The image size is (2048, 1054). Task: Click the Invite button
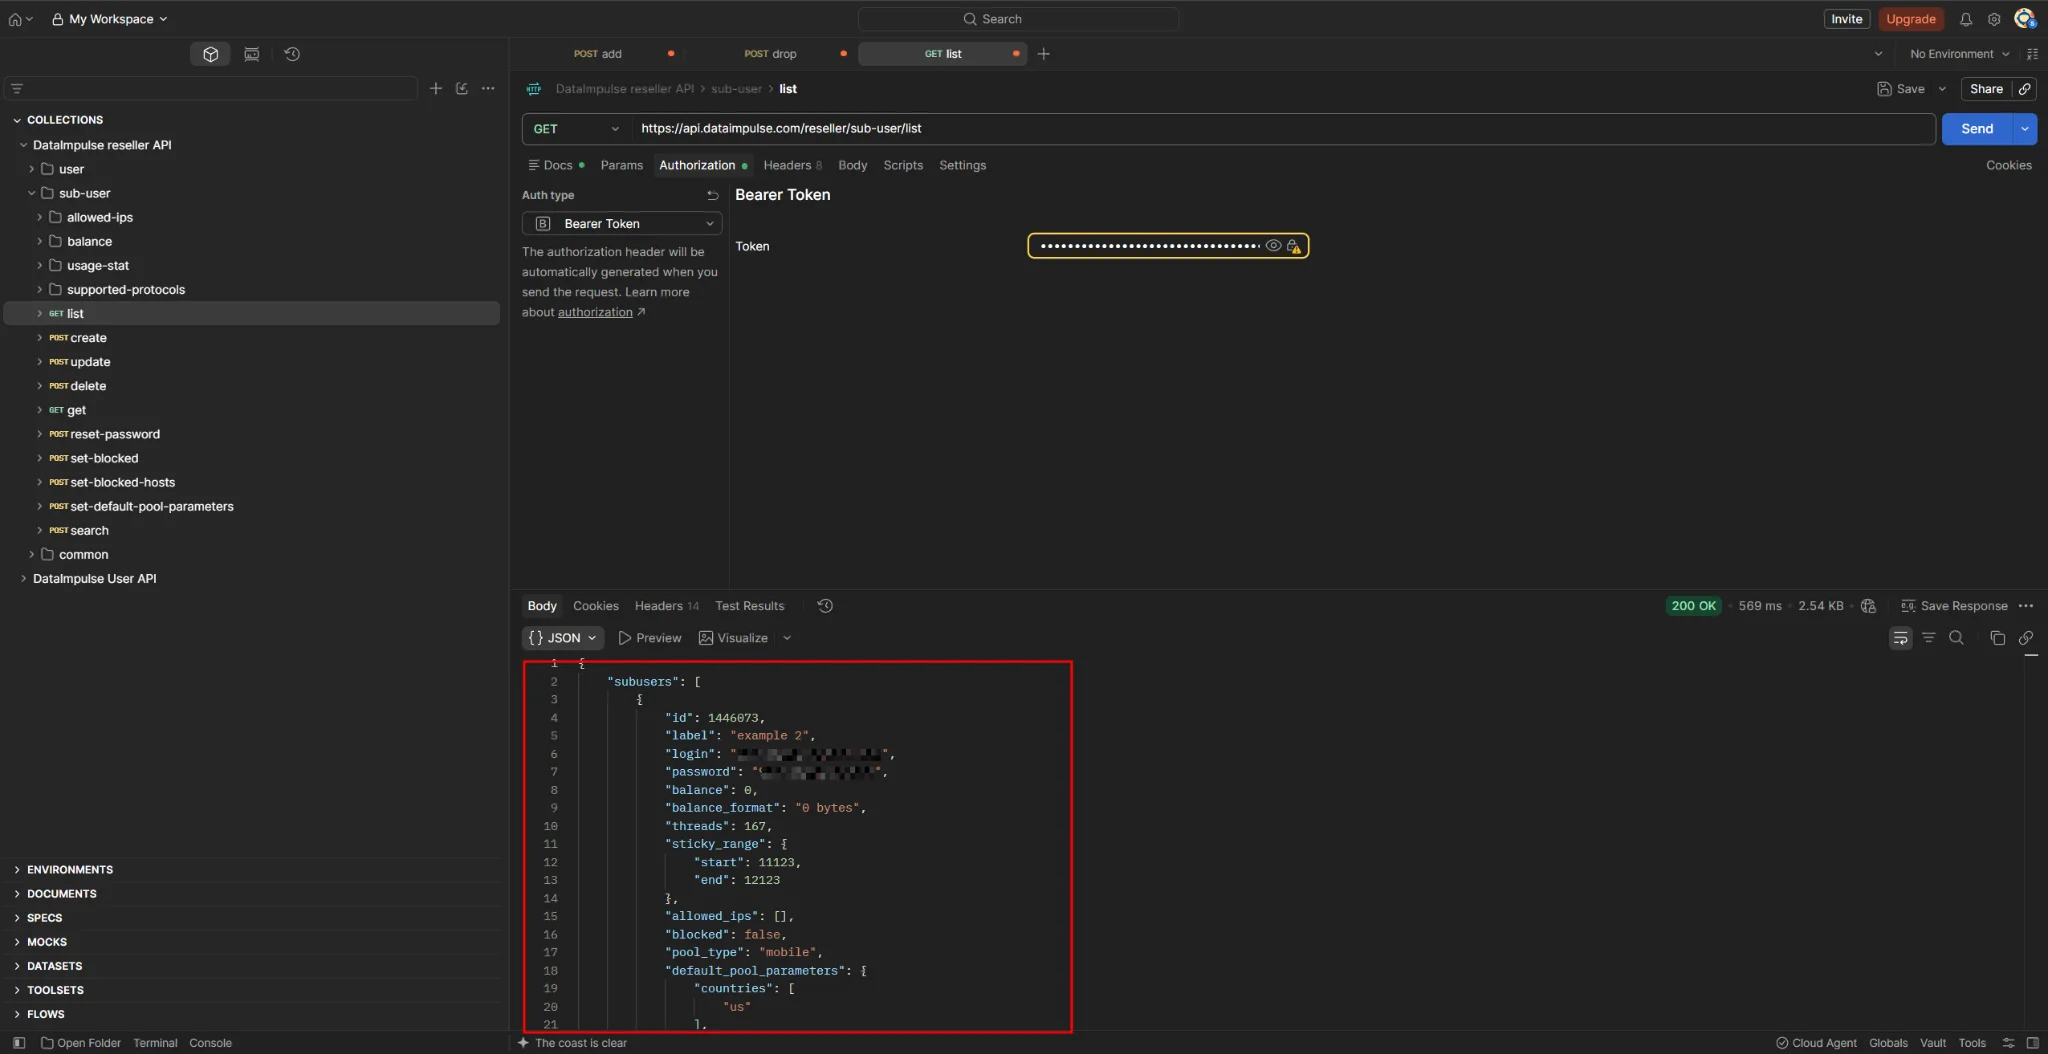coord(1846,19)
